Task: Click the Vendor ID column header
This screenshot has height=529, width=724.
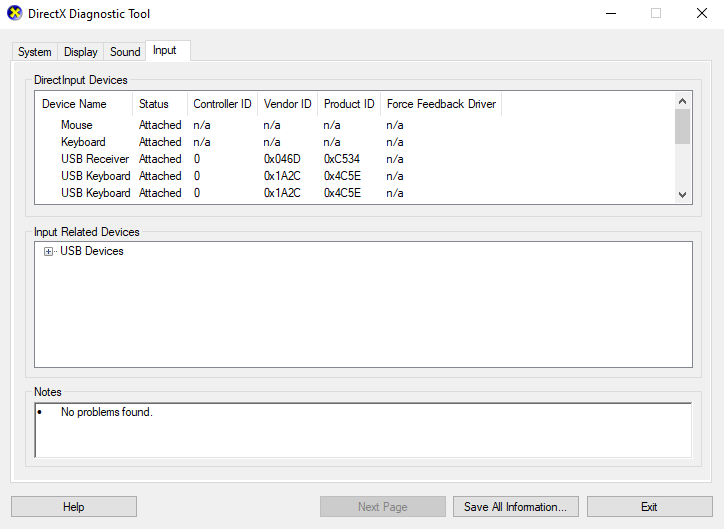Action: 287,104
